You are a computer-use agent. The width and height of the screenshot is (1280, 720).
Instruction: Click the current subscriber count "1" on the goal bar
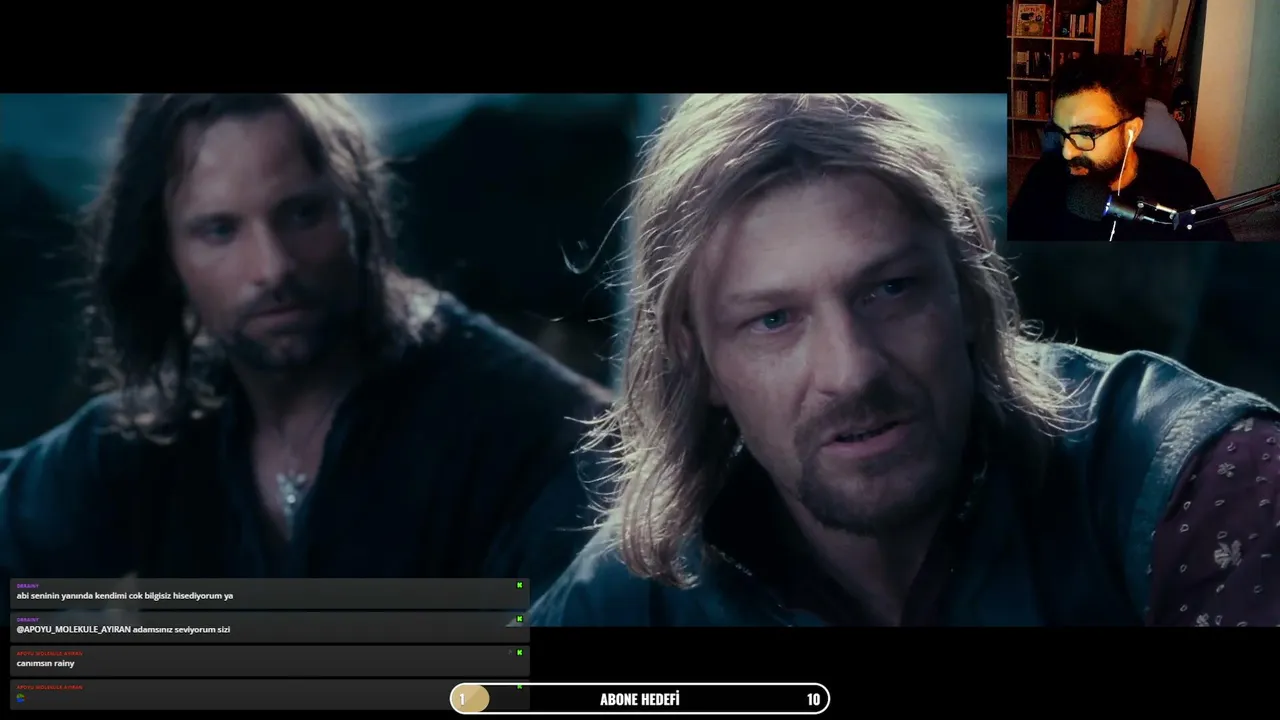pyautogui.click(x=462, y=700)
